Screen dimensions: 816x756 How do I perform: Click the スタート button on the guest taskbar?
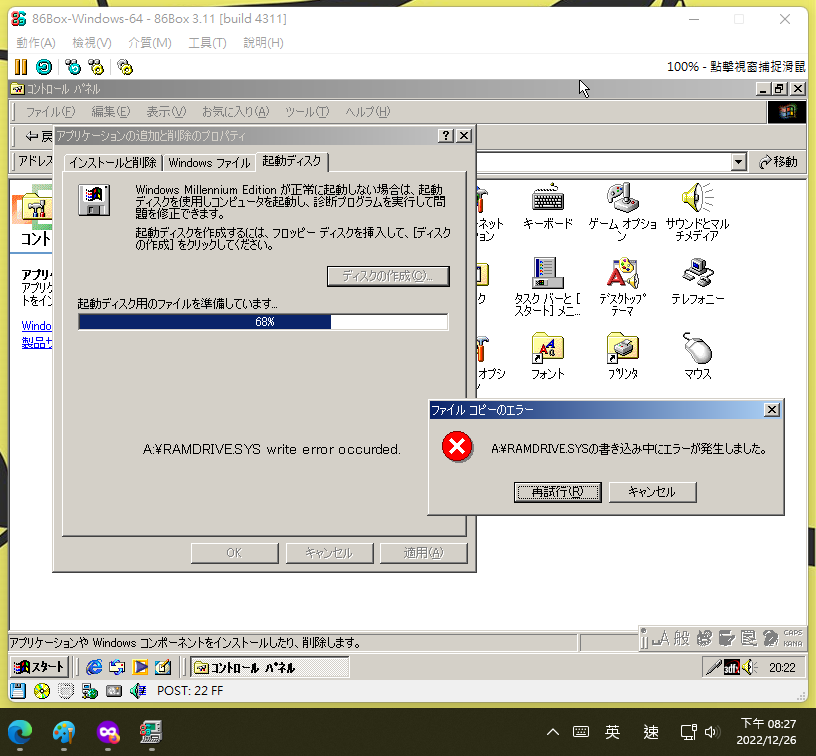[38, 666]
